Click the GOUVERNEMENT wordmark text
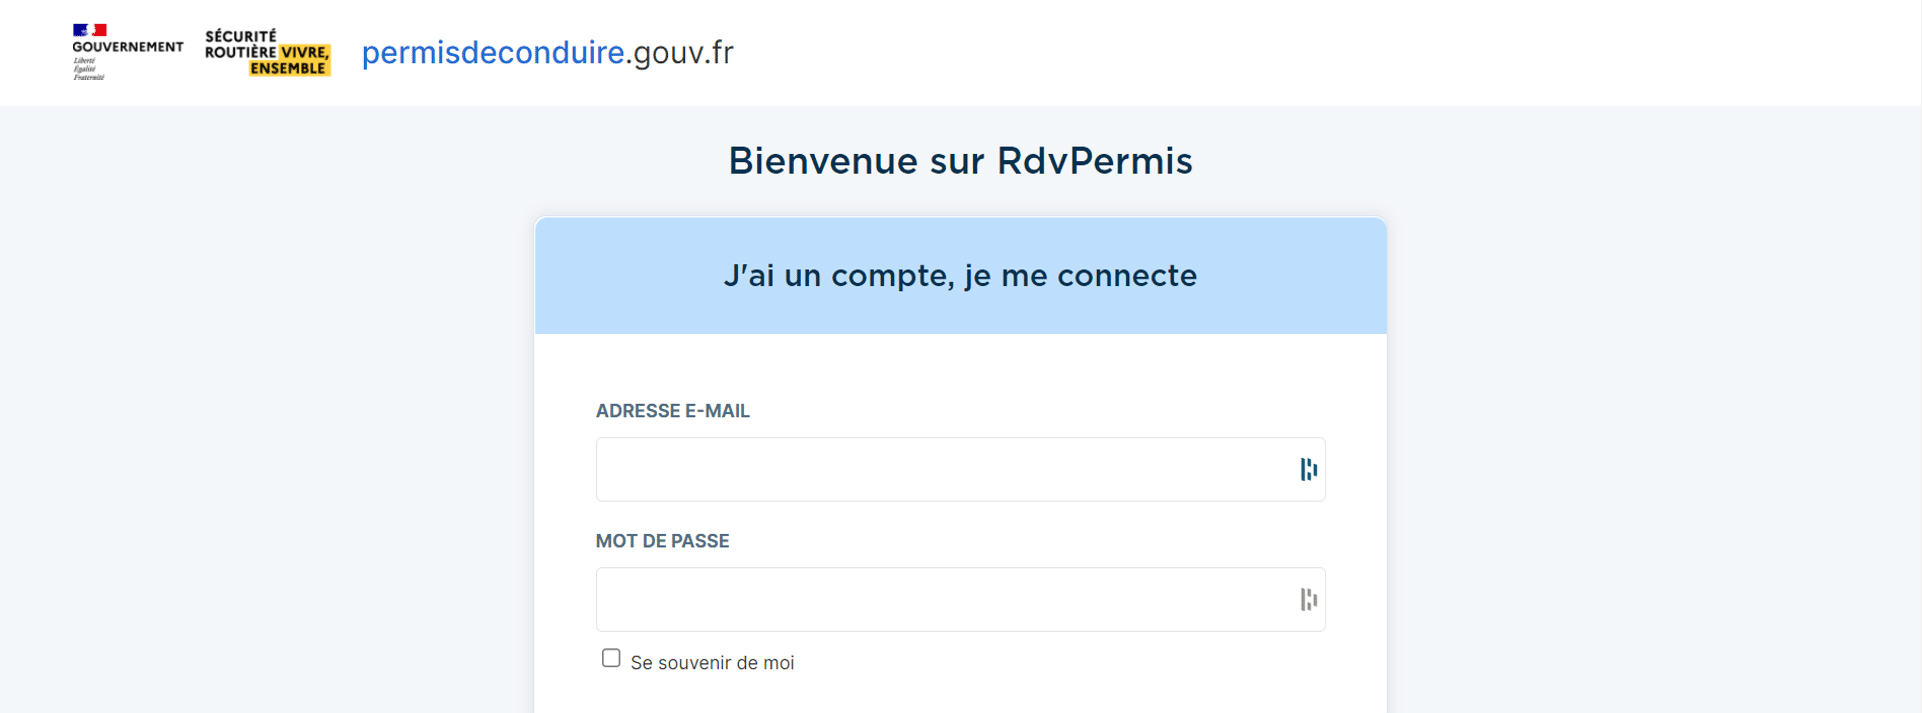 click(128, 47)
